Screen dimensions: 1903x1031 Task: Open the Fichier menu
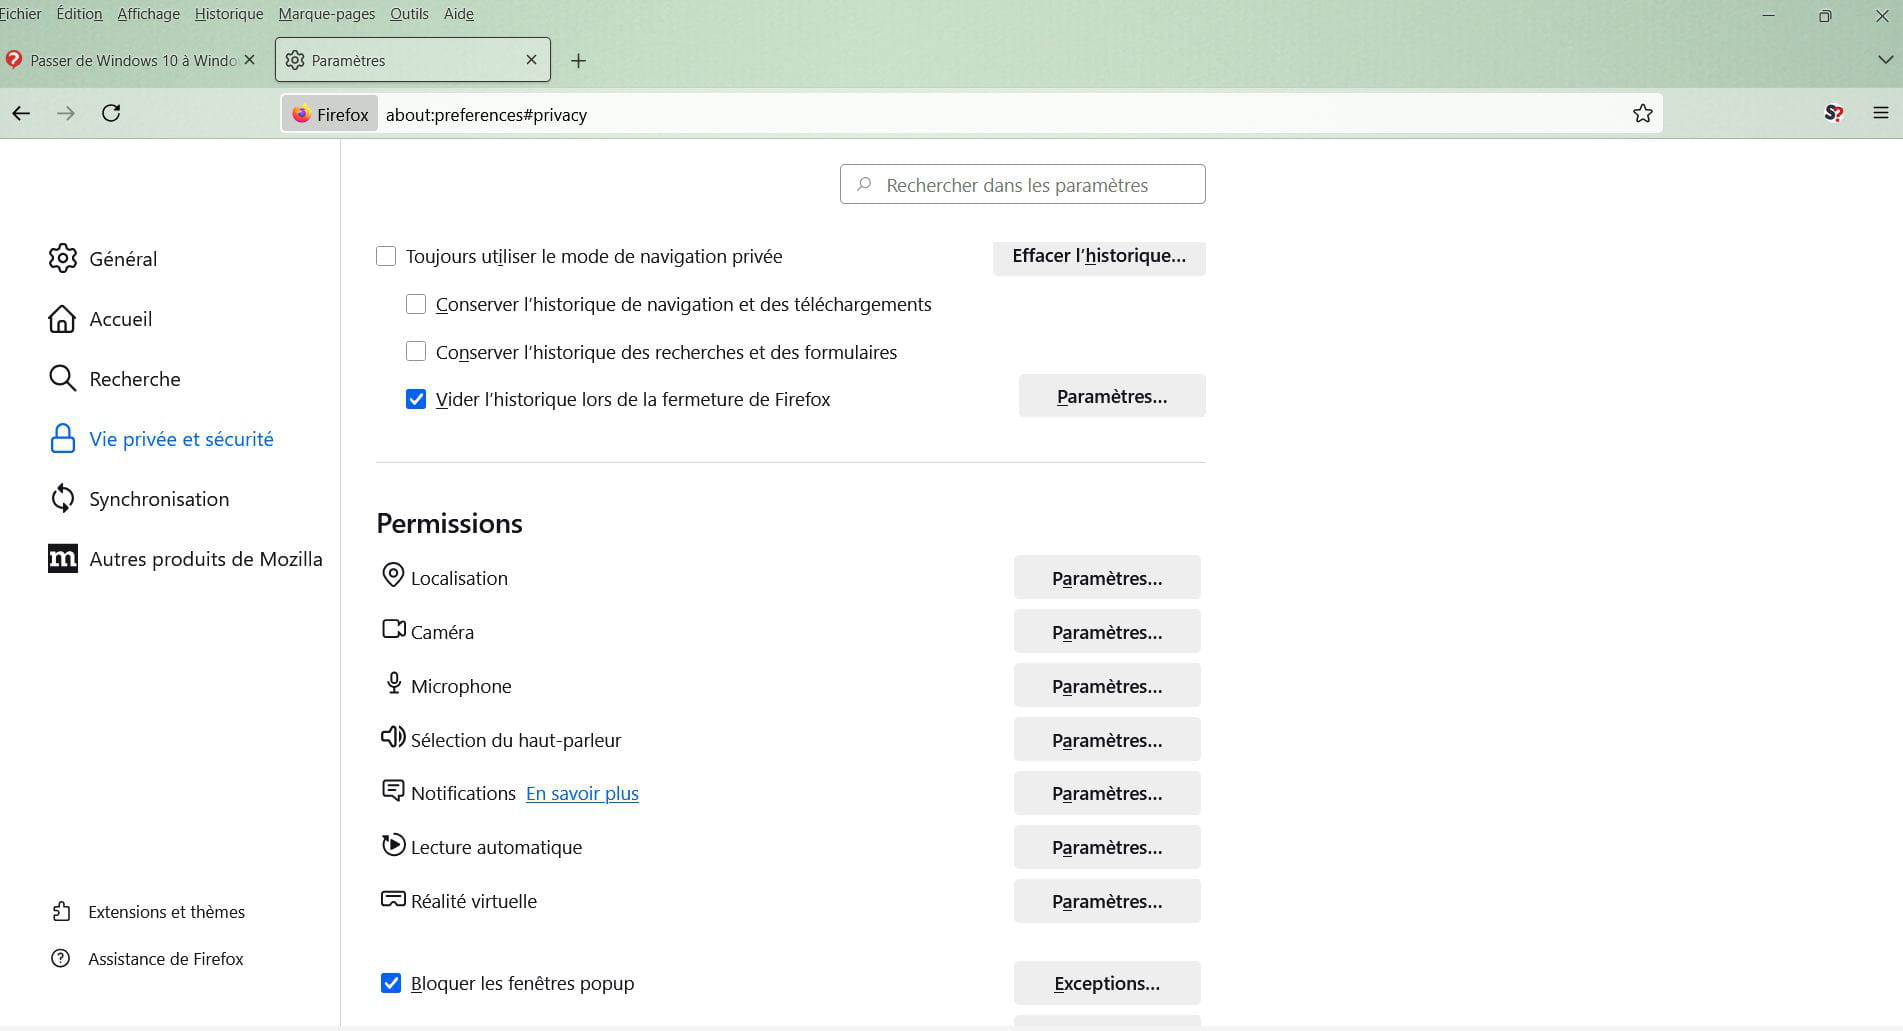[20, 14]
